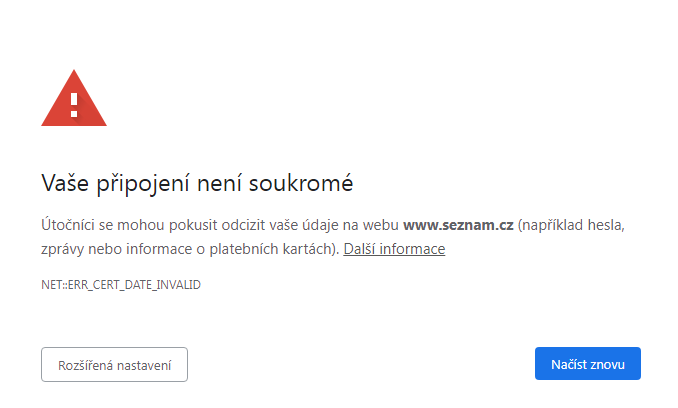Screen dimensions: 678x408
Task: Click the word Vaše in the heading
Action: point(64,183)
